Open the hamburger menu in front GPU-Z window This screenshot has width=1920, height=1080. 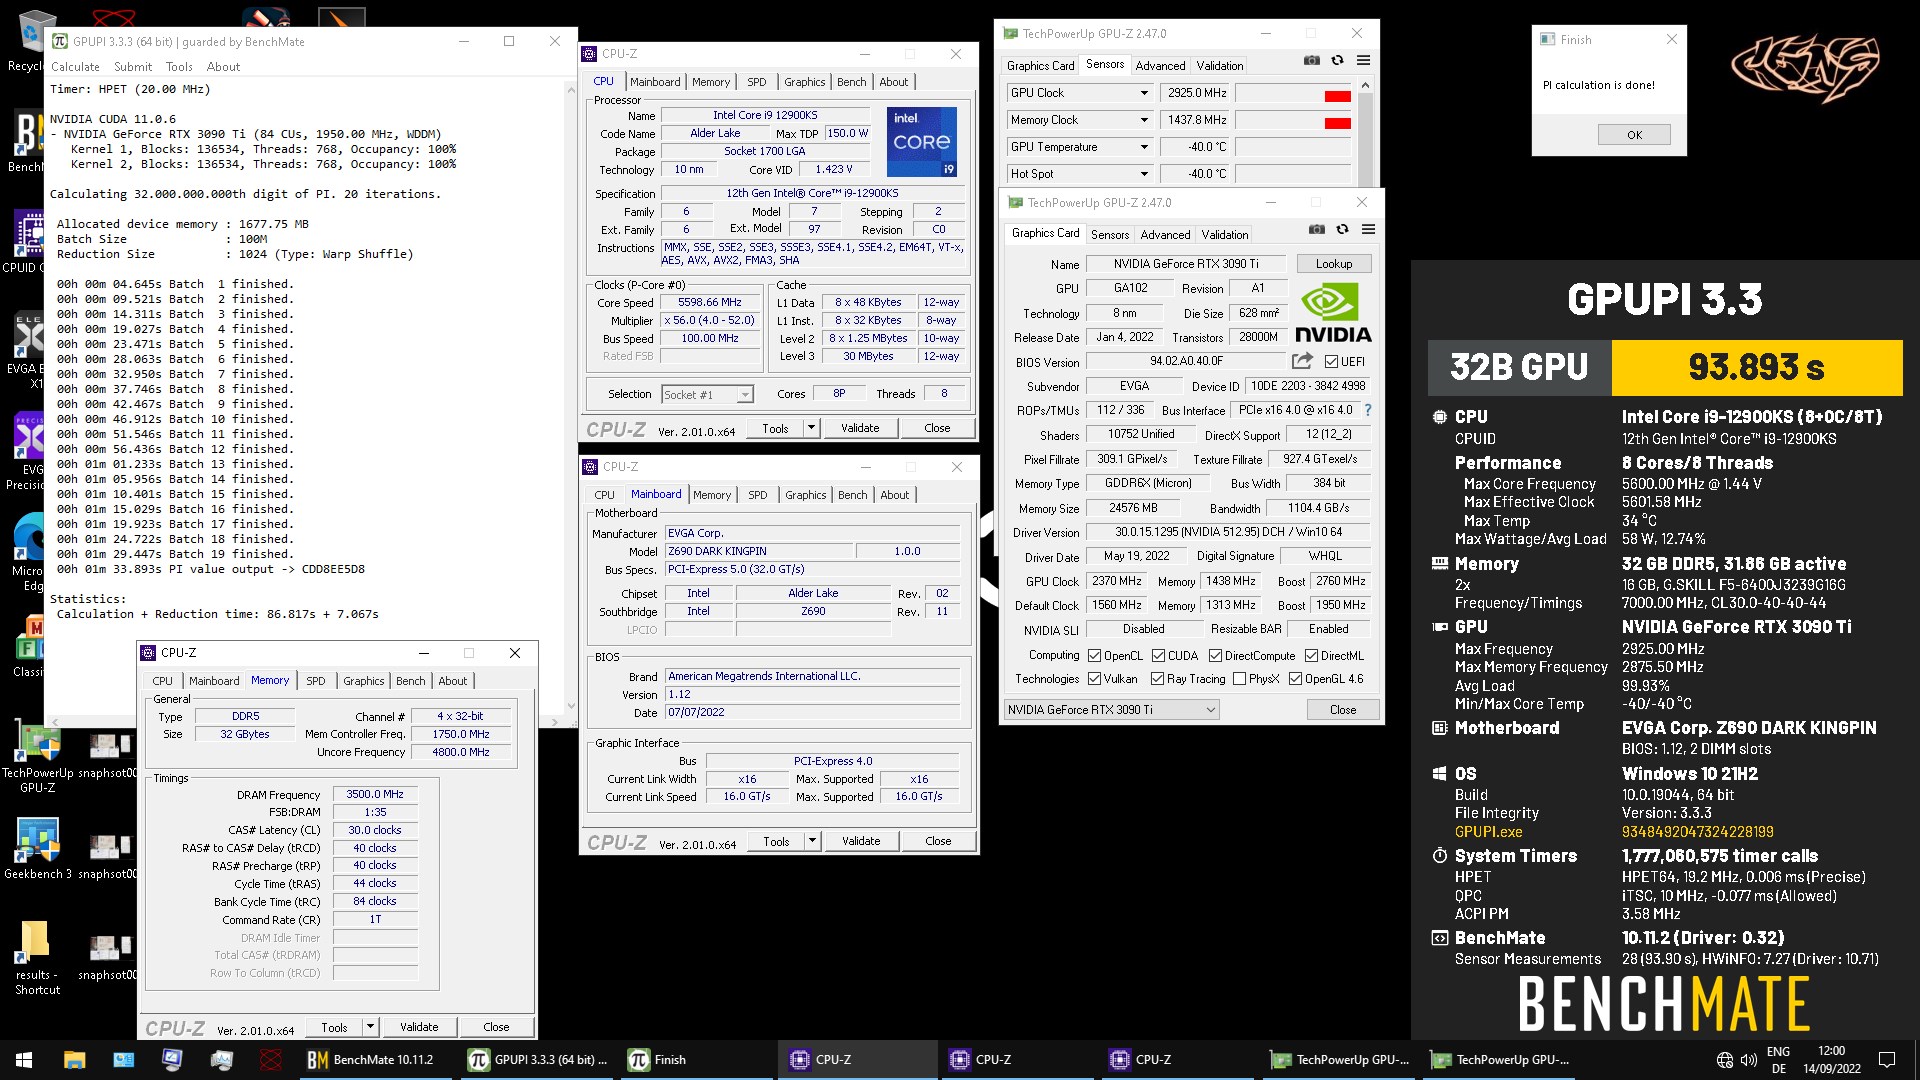click(1368, 229)
